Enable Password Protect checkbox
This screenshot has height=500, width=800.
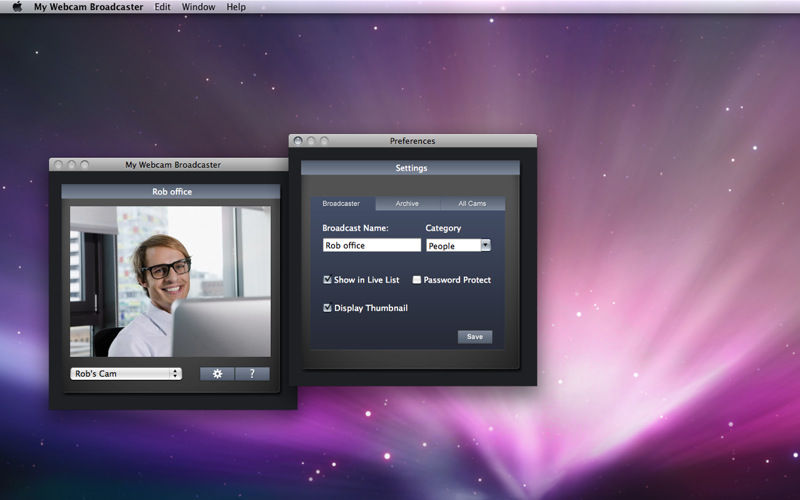(x=417, y=280)
